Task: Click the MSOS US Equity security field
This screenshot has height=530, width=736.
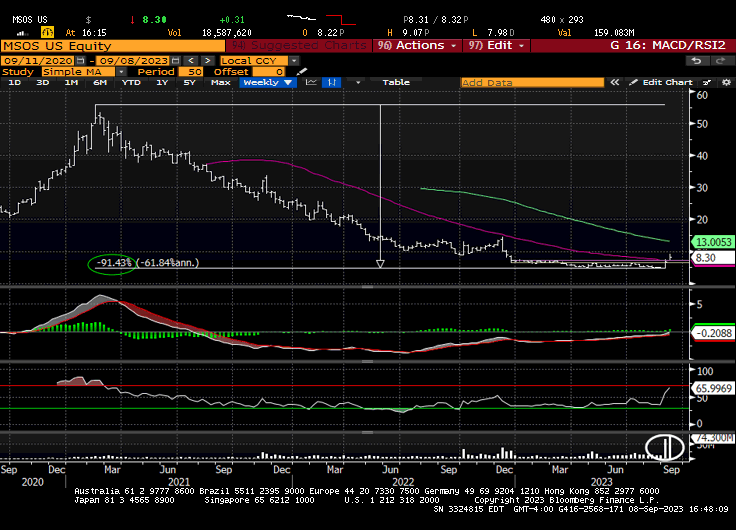Action: coord(113,46)
